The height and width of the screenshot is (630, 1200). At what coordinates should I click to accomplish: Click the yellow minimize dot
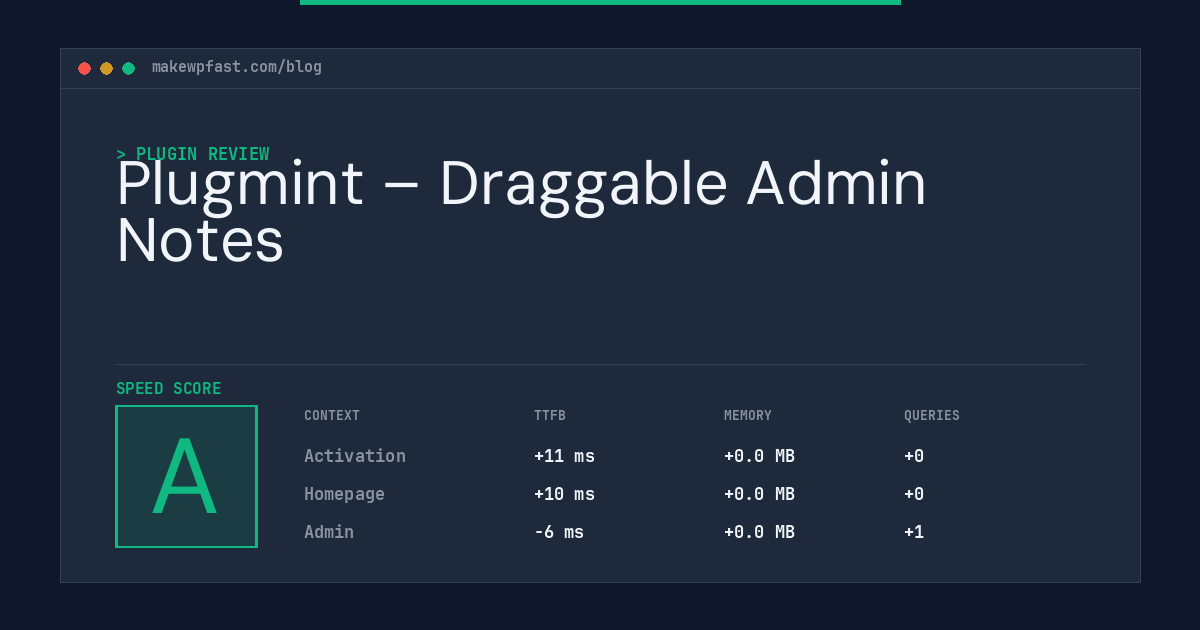106,68
